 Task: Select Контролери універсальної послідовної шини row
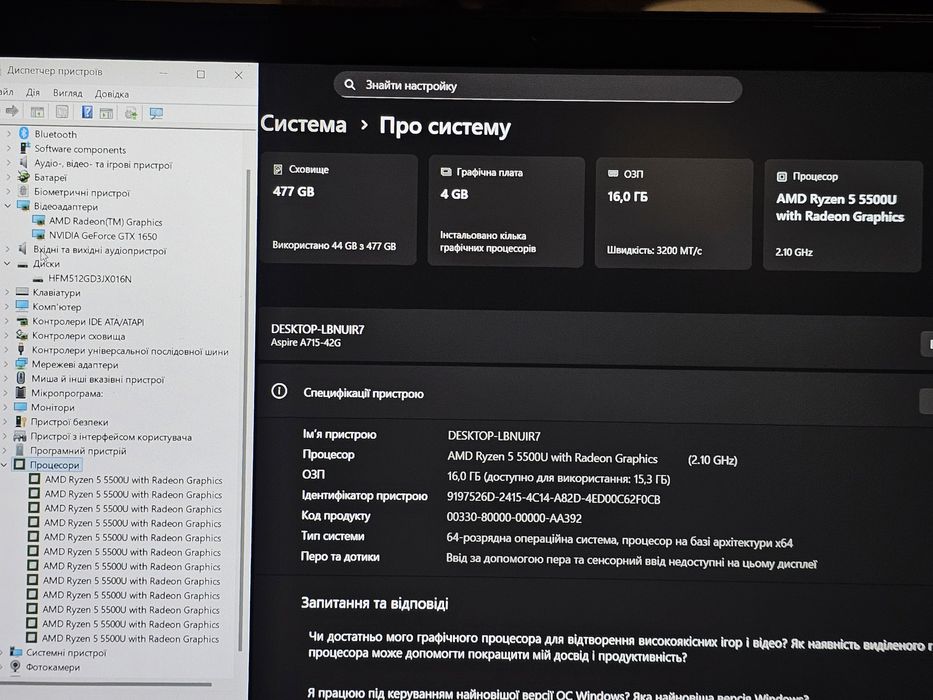click(130, 351)
